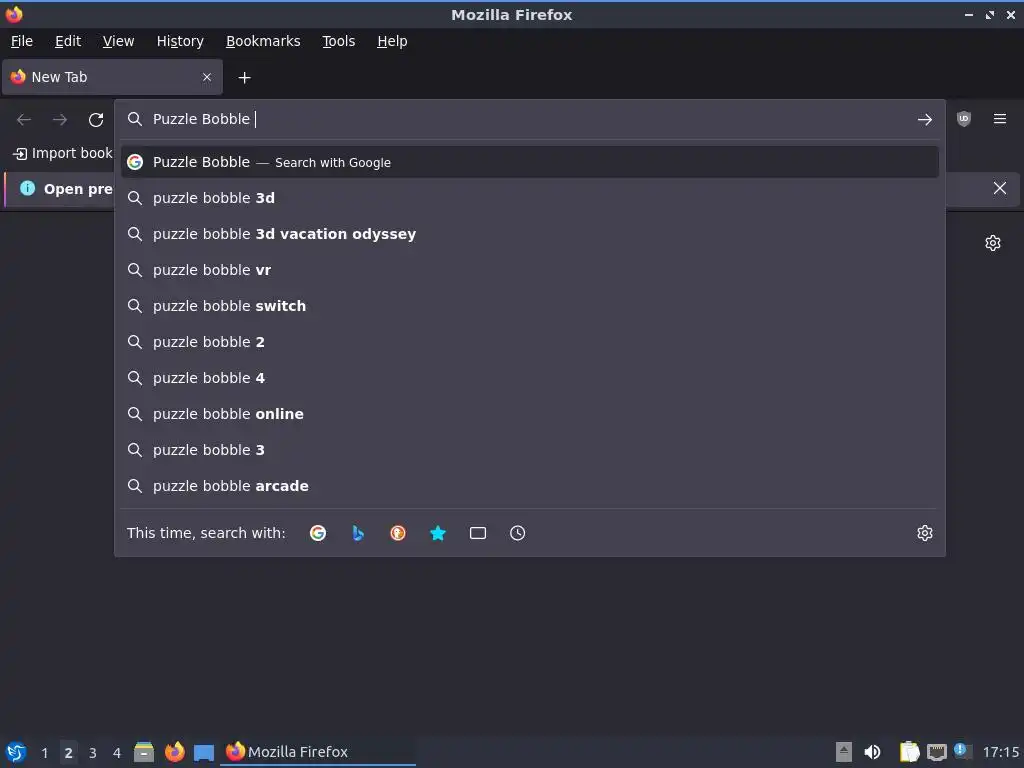Screen dimensions: 1024x768
Task: Open the system start menu icon
Action: [16, 752]
